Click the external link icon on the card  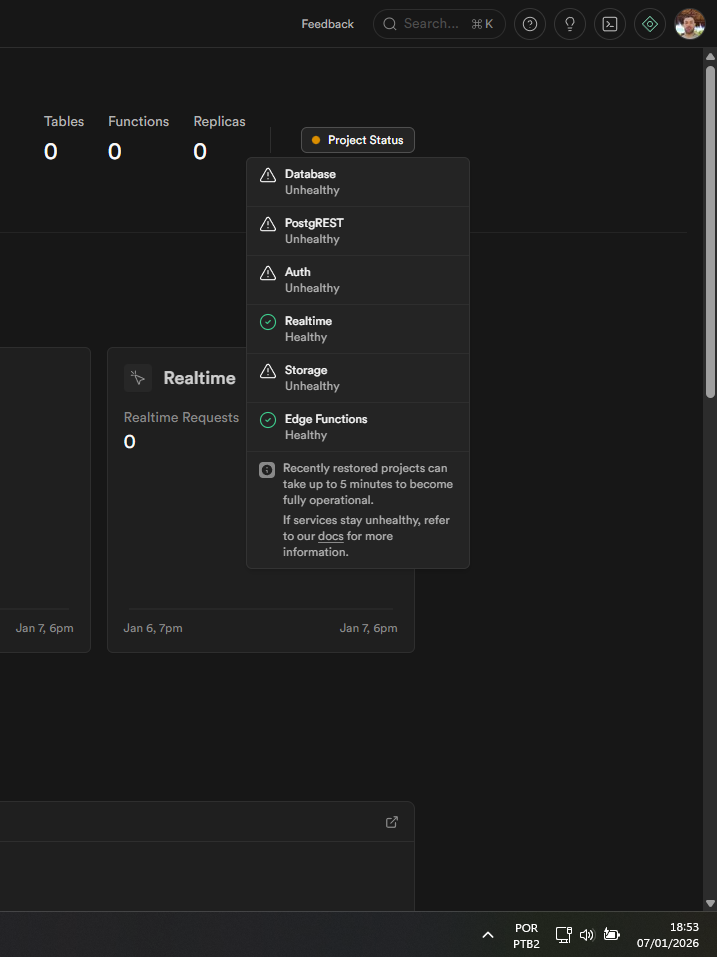click(x=392, y=822)
